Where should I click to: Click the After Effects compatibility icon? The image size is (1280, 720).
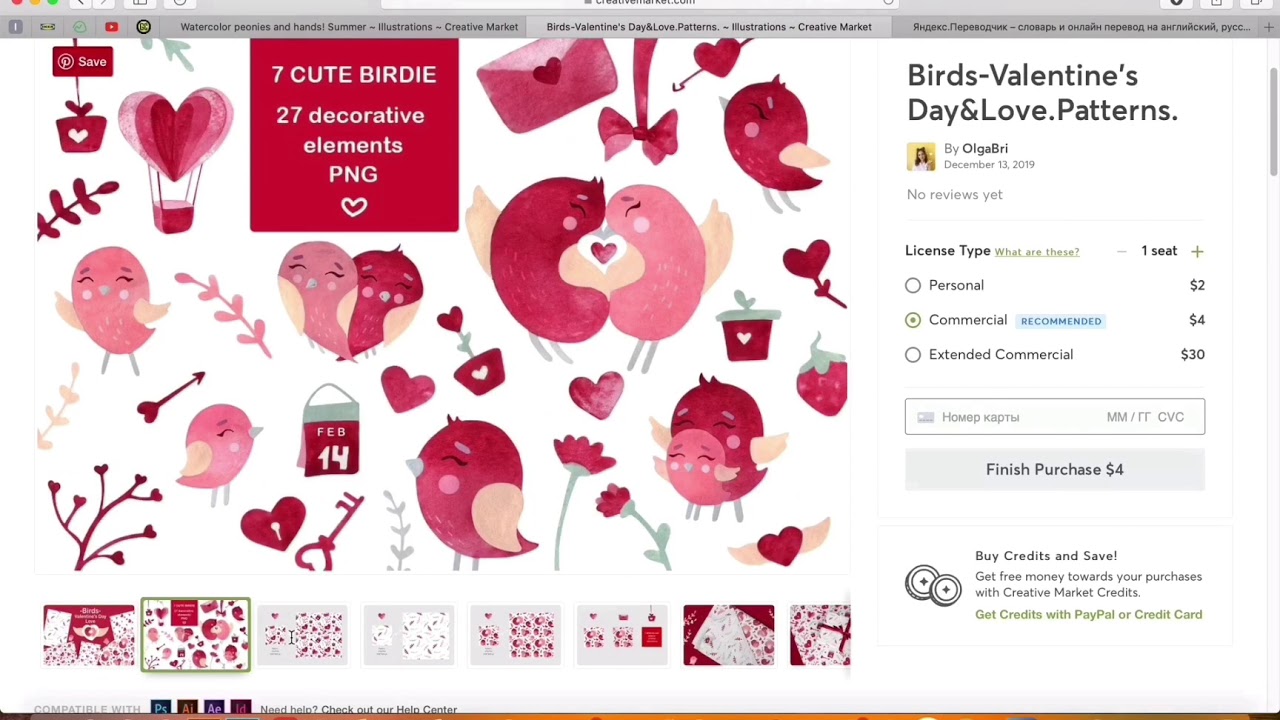(x=213, y=709)
